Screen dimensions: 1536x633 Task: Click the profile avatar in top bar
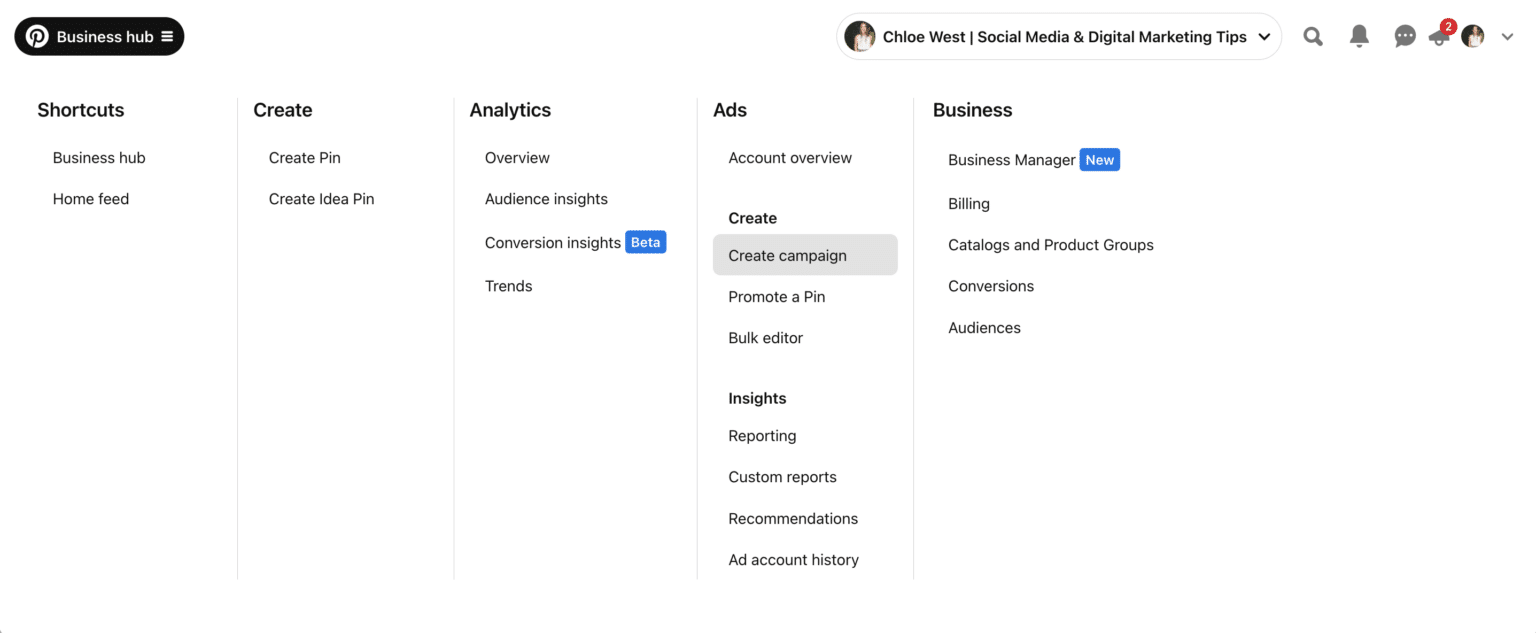1472,36
